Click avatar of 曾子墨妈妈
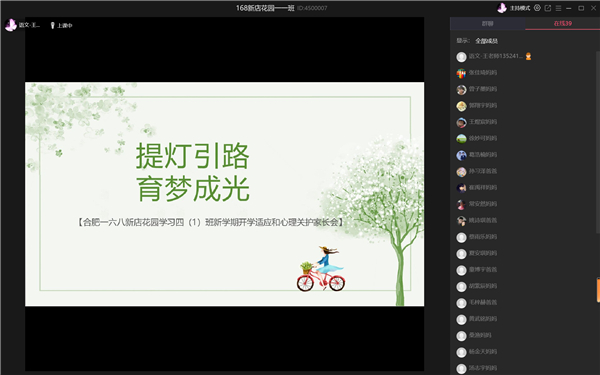 coord(461,90)
